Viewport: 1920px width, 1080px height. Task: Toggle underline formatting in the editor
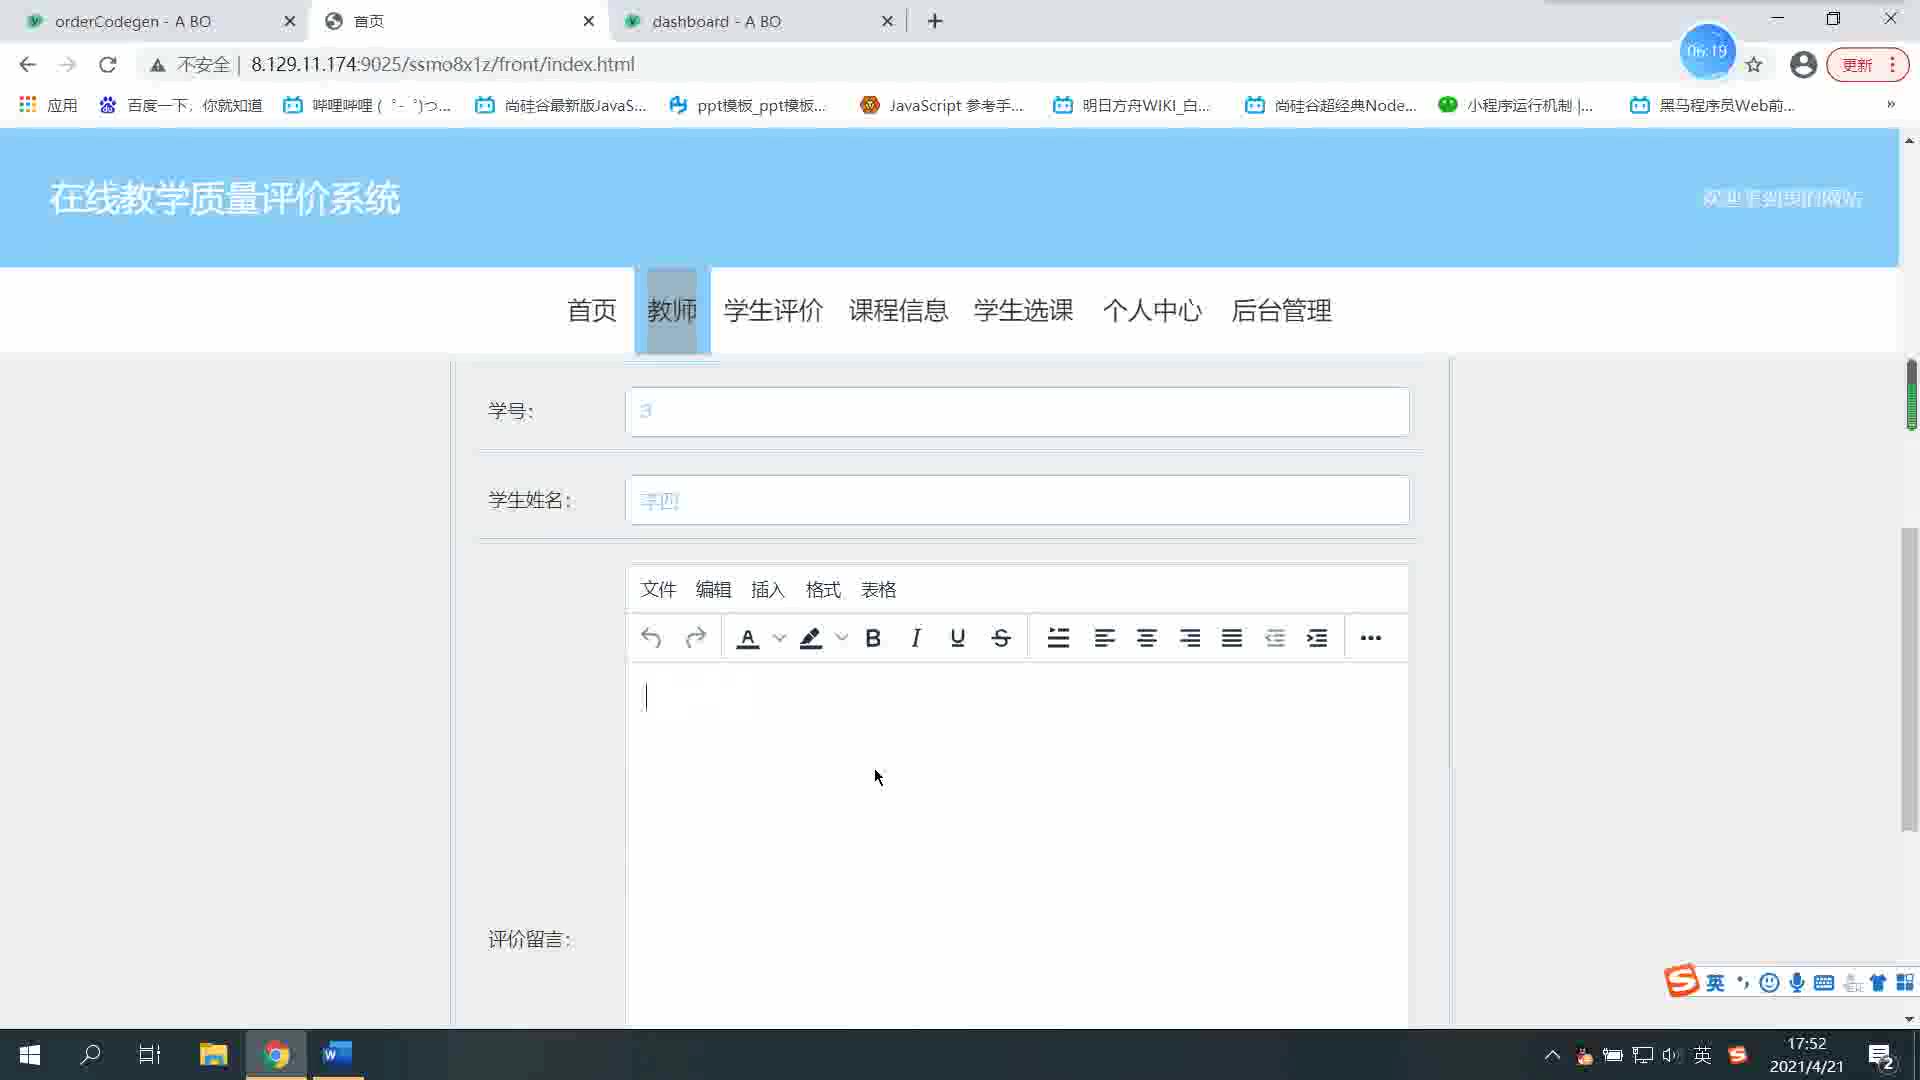tap(958, 638)
